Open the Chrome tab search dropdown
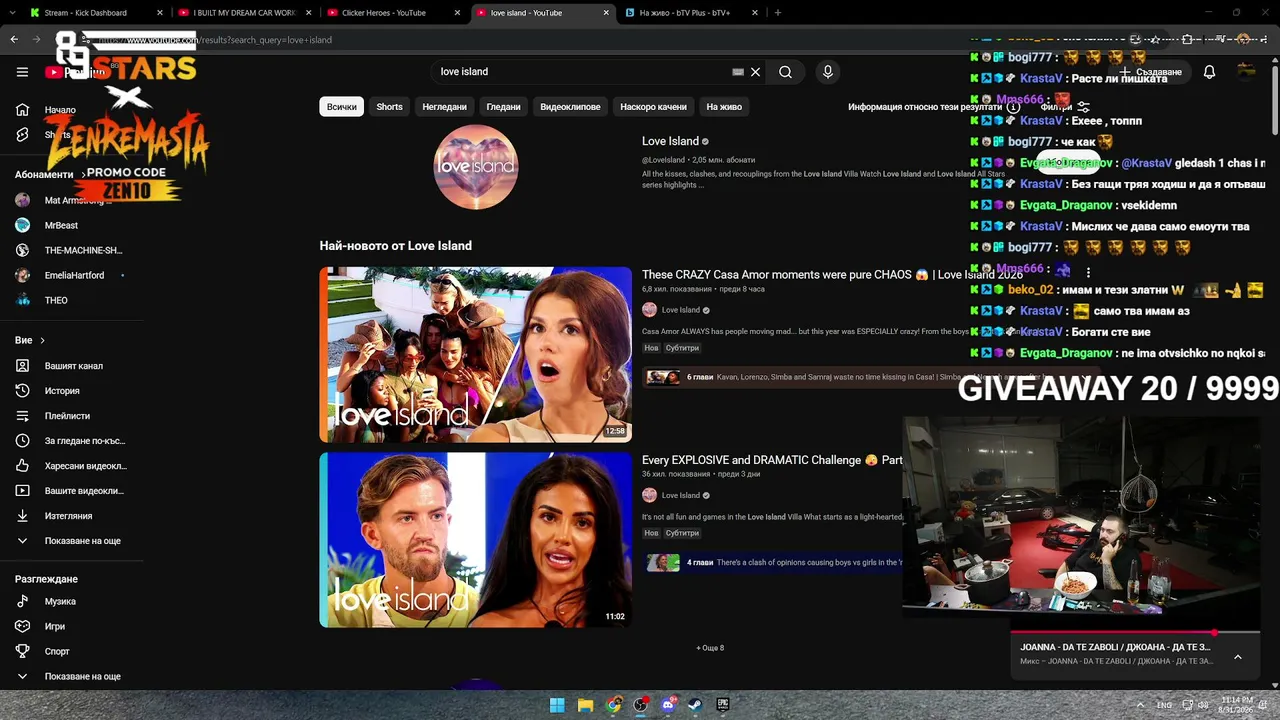This screenshot has height=720, width=1280. (14, 13)
